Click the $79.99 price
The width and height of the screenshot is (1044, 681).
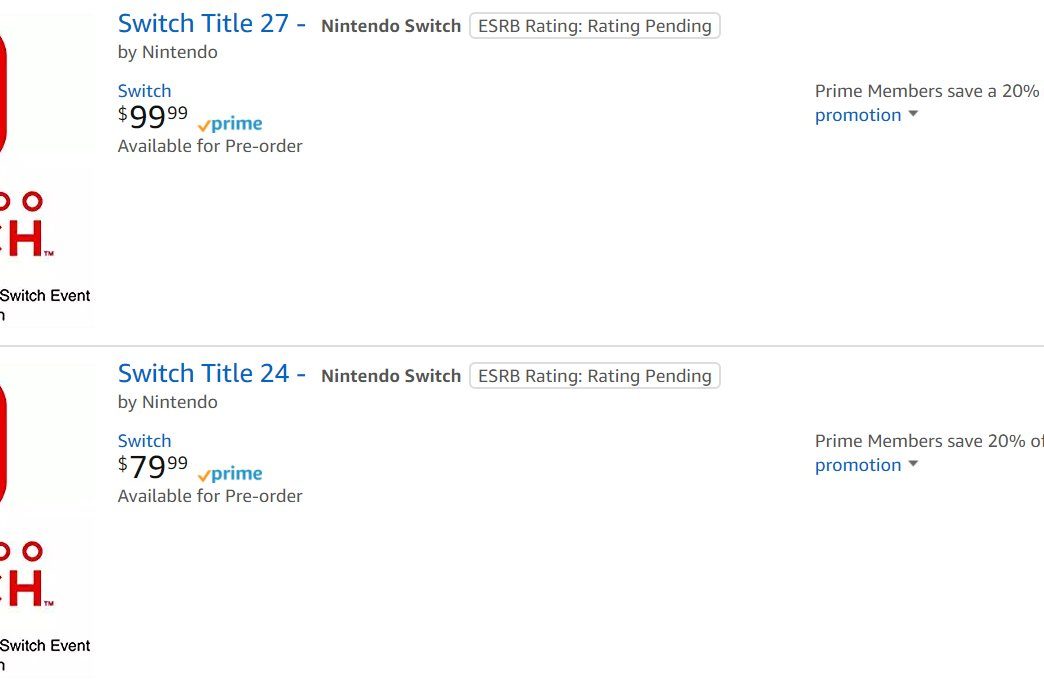(153, 467)
